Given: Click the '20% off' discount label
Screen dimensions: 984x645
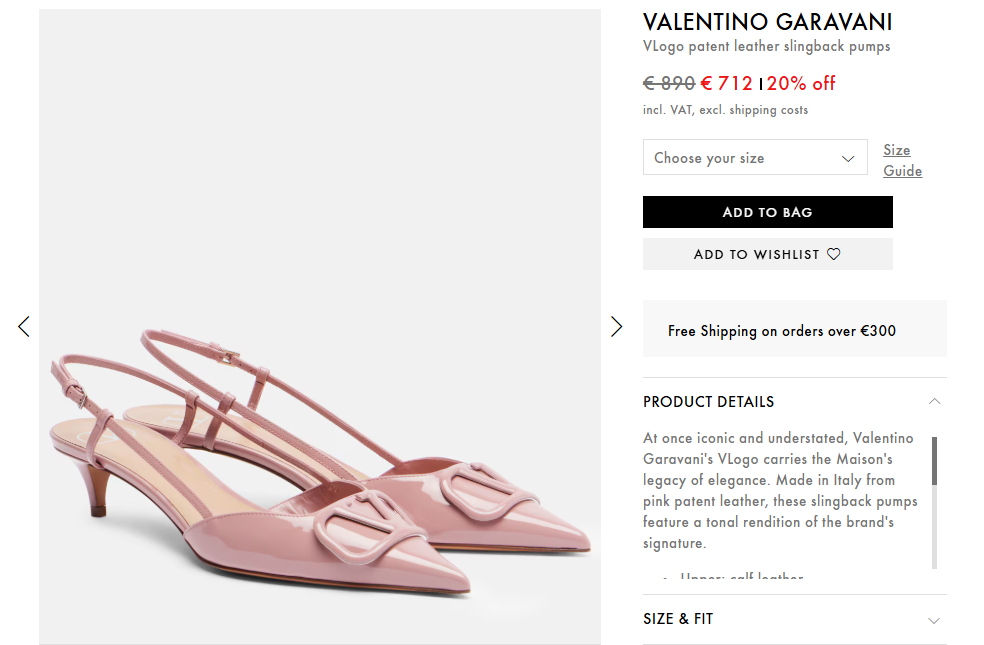Looking at the screenshot, I should pos(800,83).
